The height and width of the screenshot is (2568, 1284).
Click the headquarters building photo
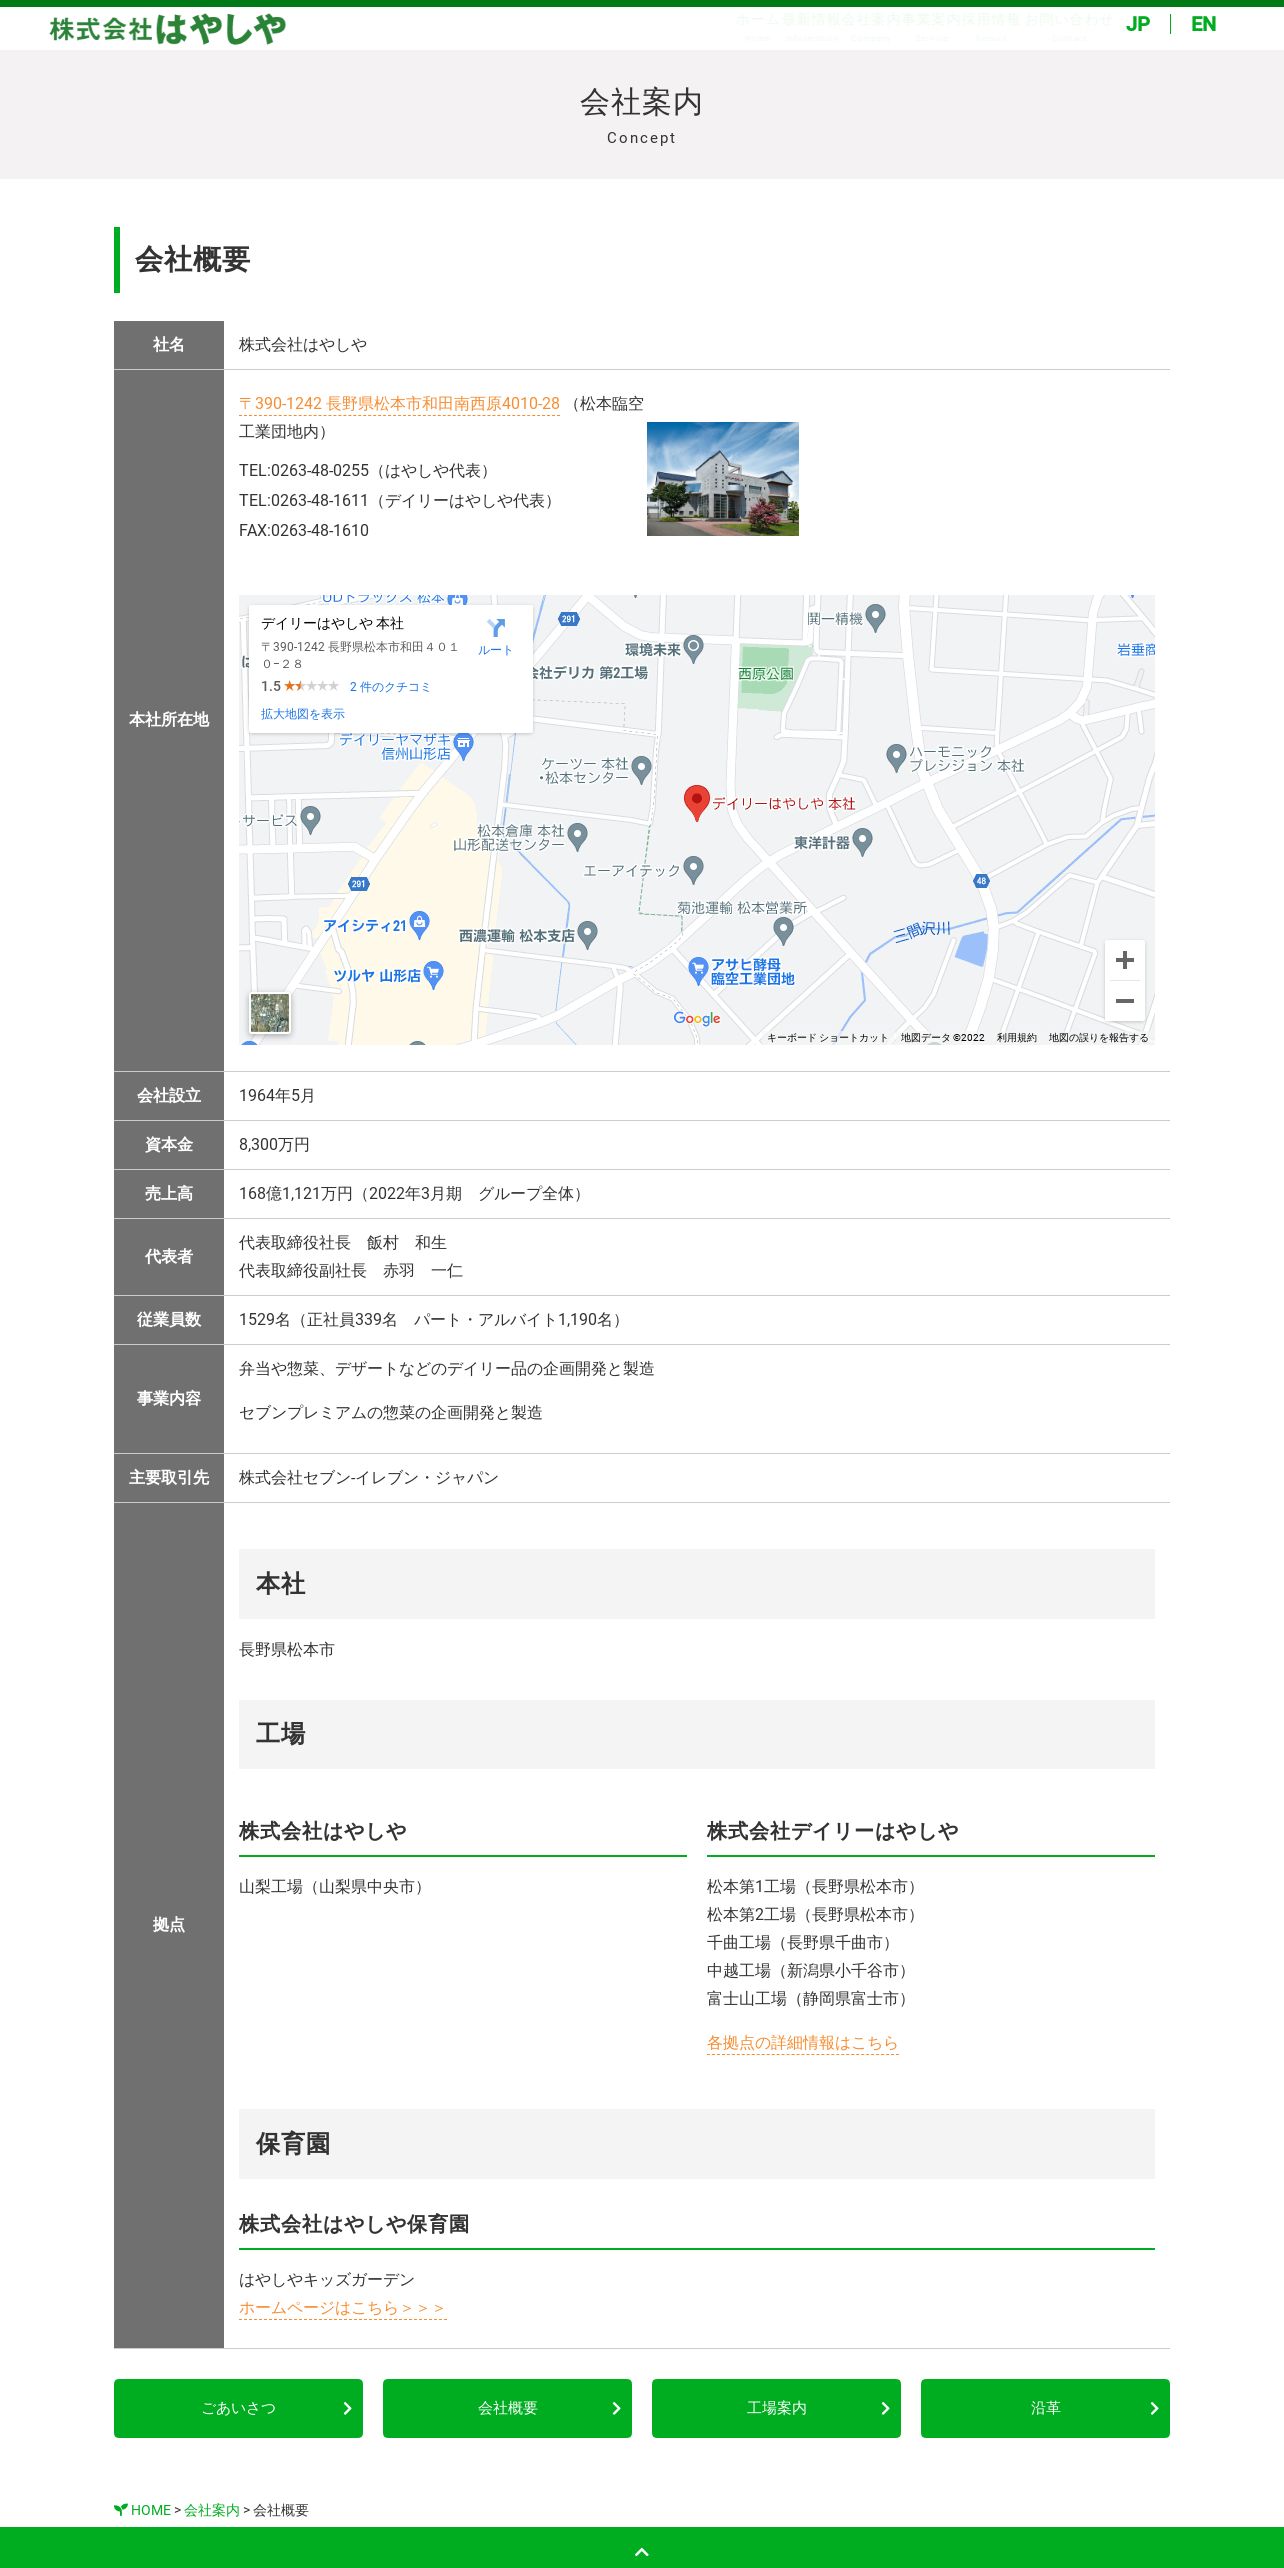pos(723,479)
